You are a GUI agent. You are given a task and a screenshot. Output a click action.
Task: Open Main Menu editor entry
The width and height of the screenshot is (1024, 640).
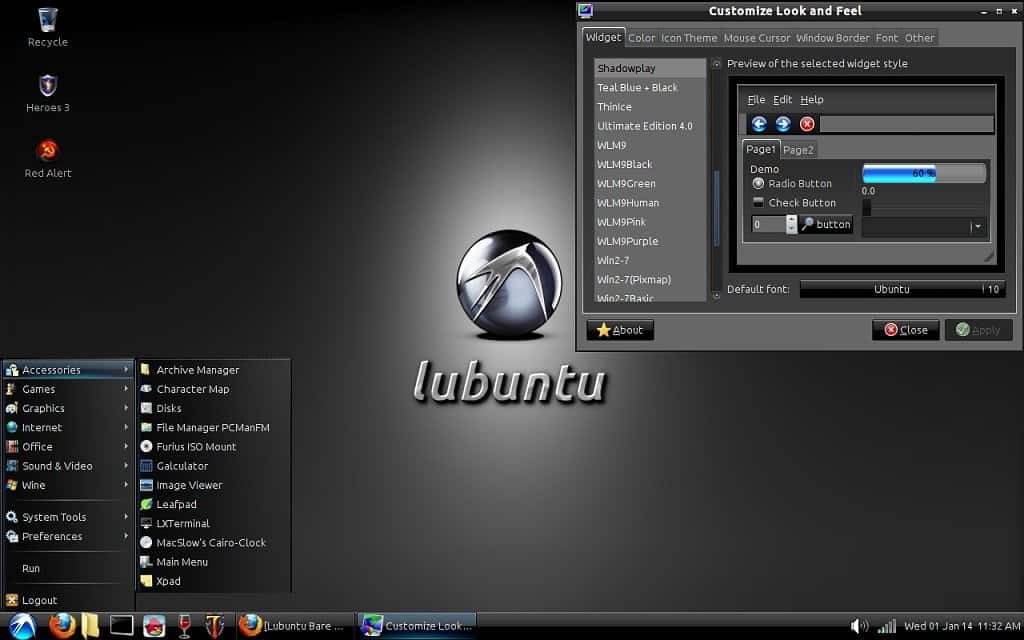pyautogui.click(x=213, y=562)
